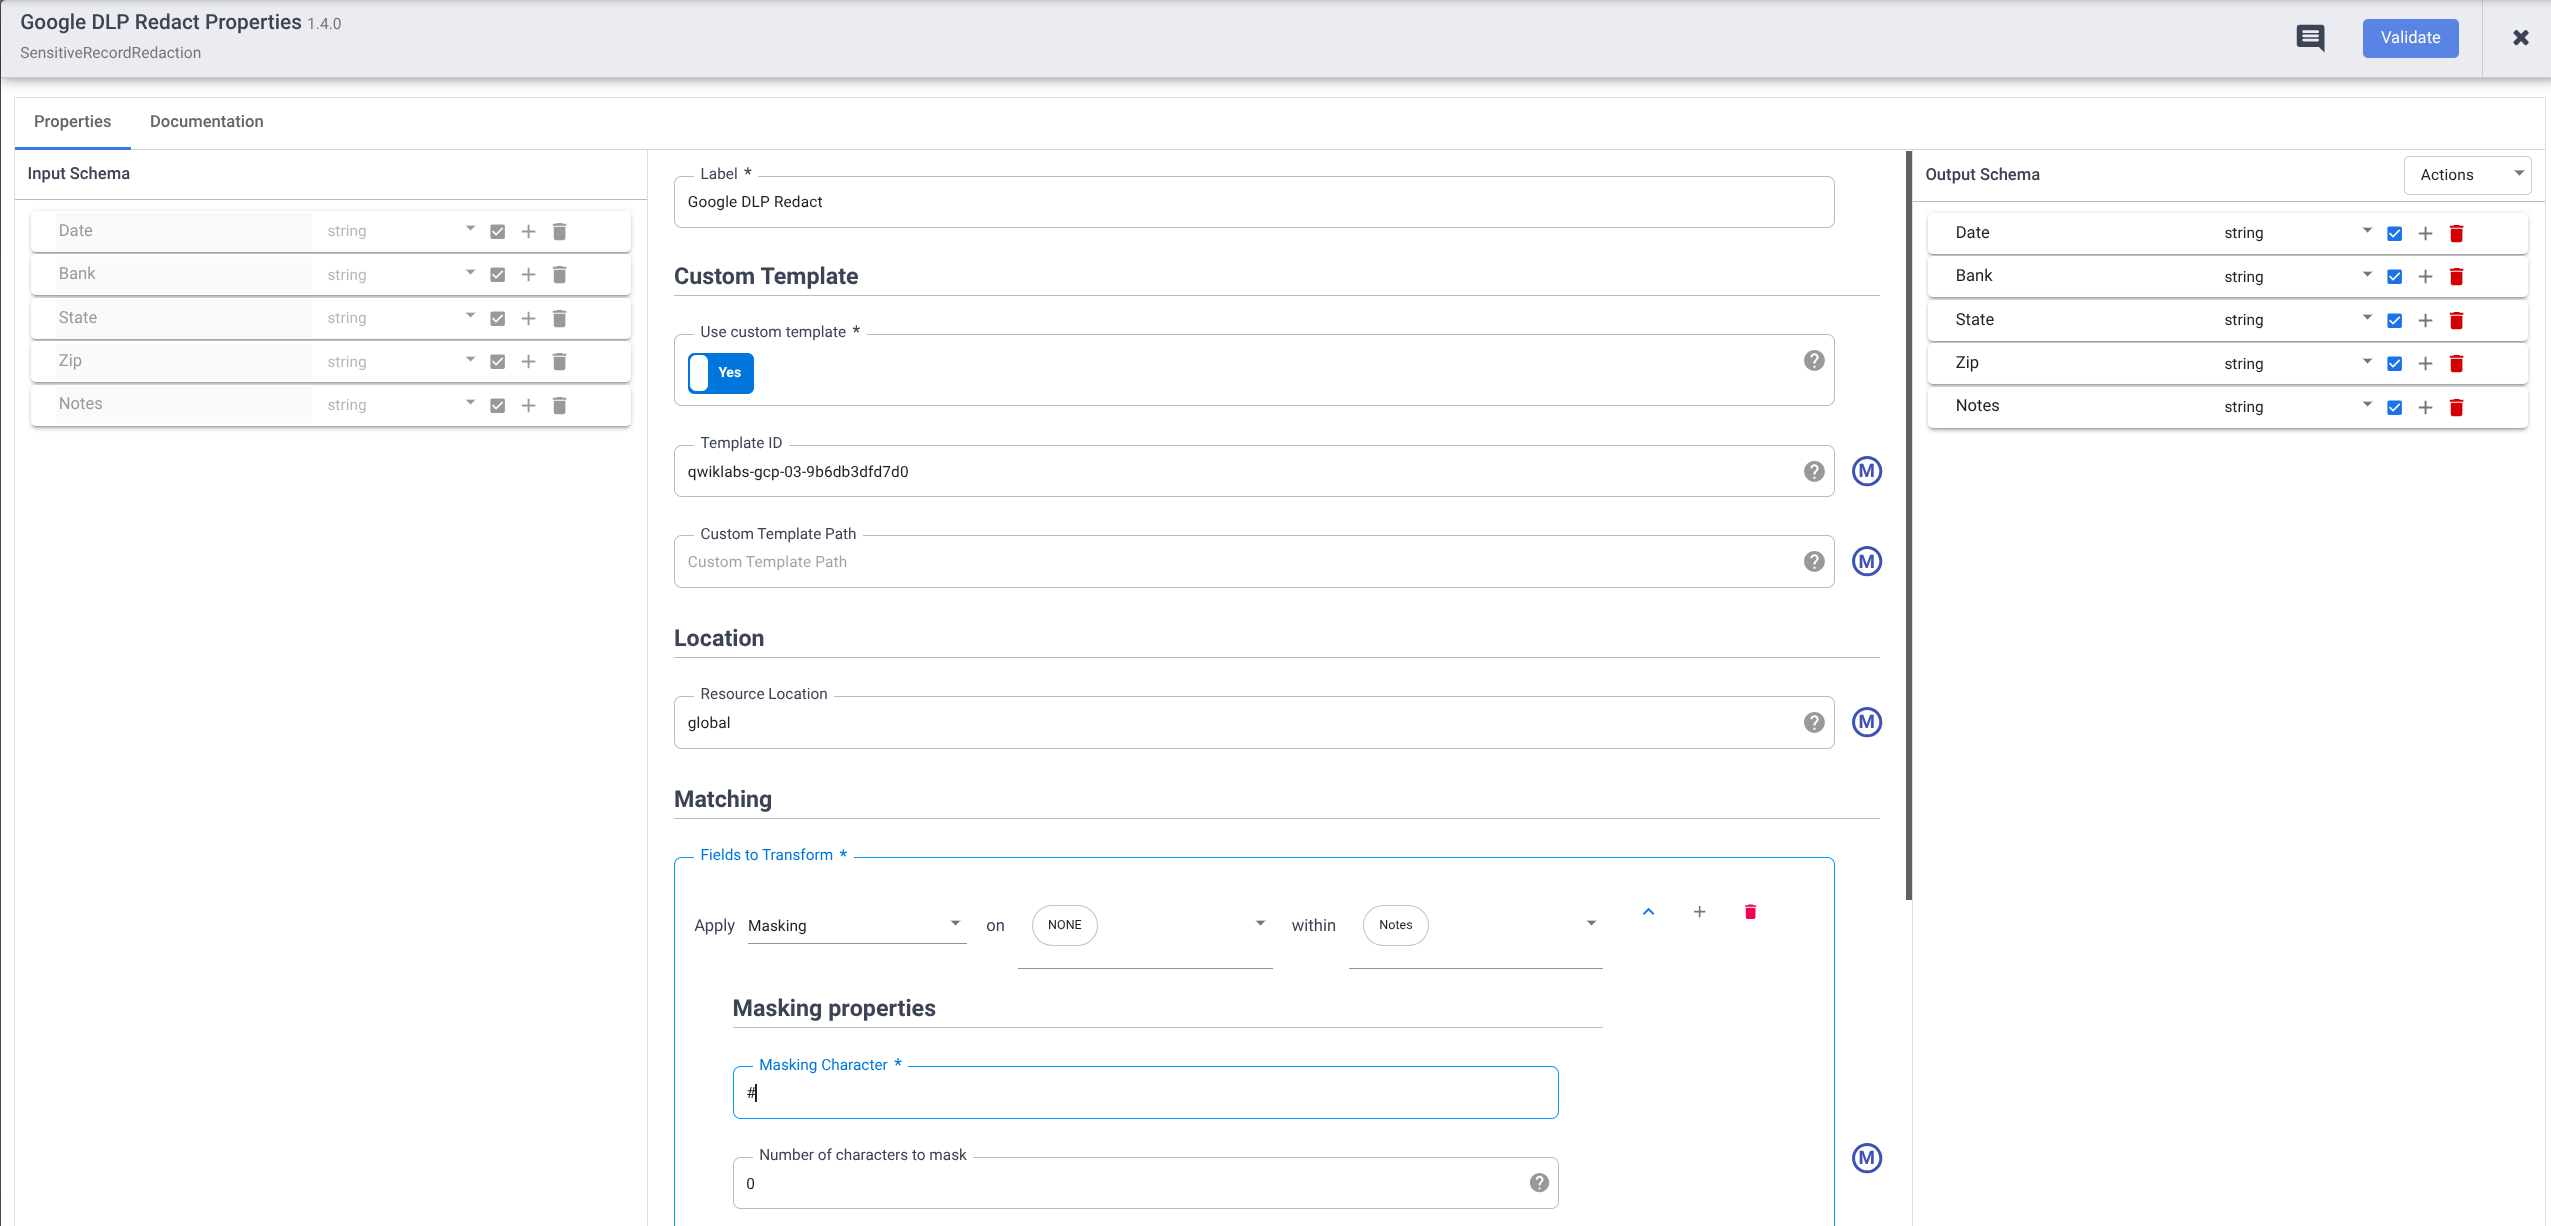Click the Validate button

[2409, 37]
